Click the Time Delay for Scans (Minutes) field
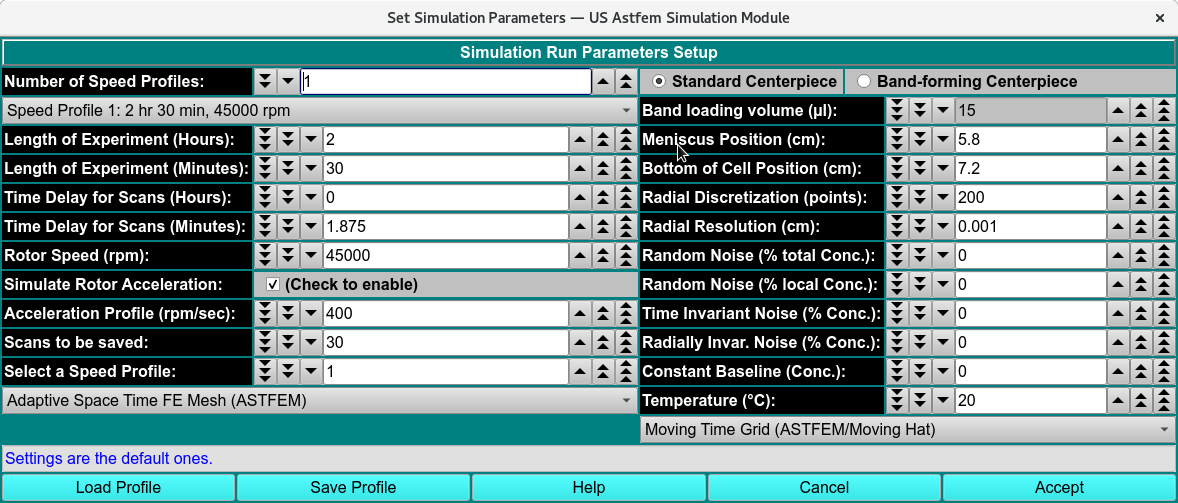Screen dimensions: 1178x503 pyautogui.click(x=445, y=226)
